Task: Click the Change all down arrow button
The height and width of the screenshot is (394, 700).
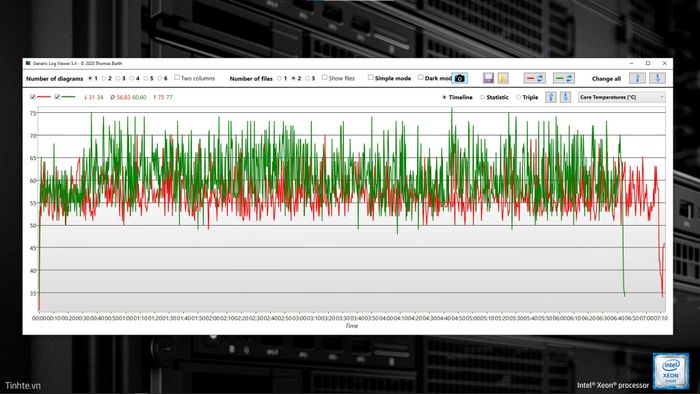Action: point(658,78)
